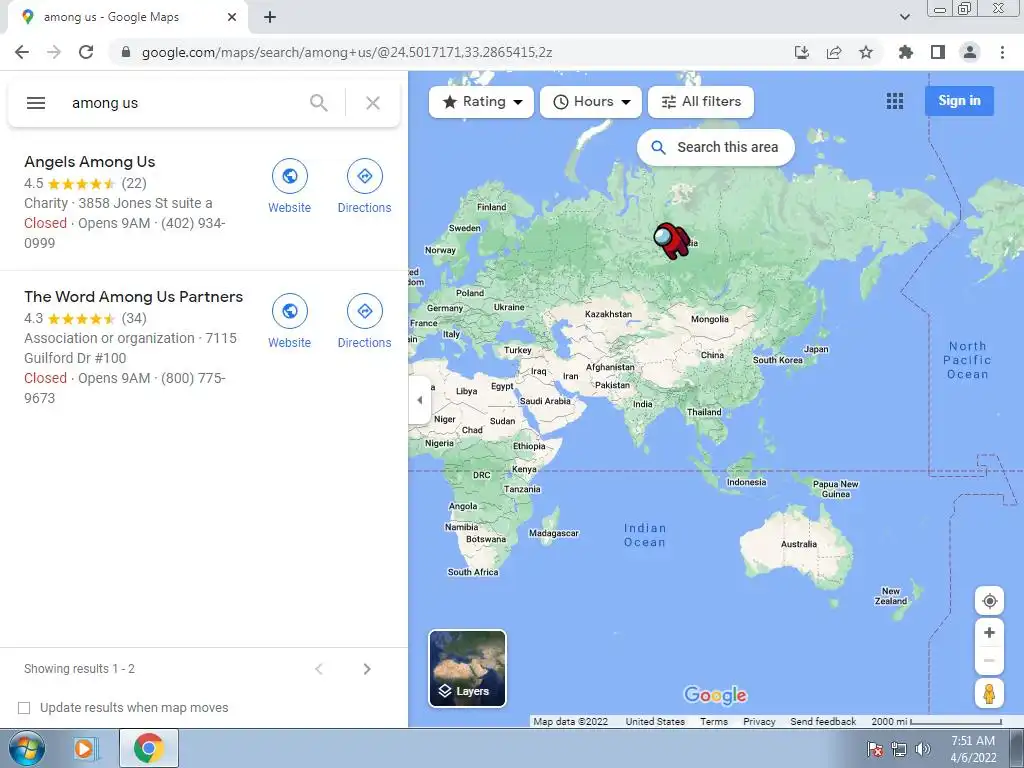Zoom out with the minus button
Screen dimensions: 1024x768
989,660
